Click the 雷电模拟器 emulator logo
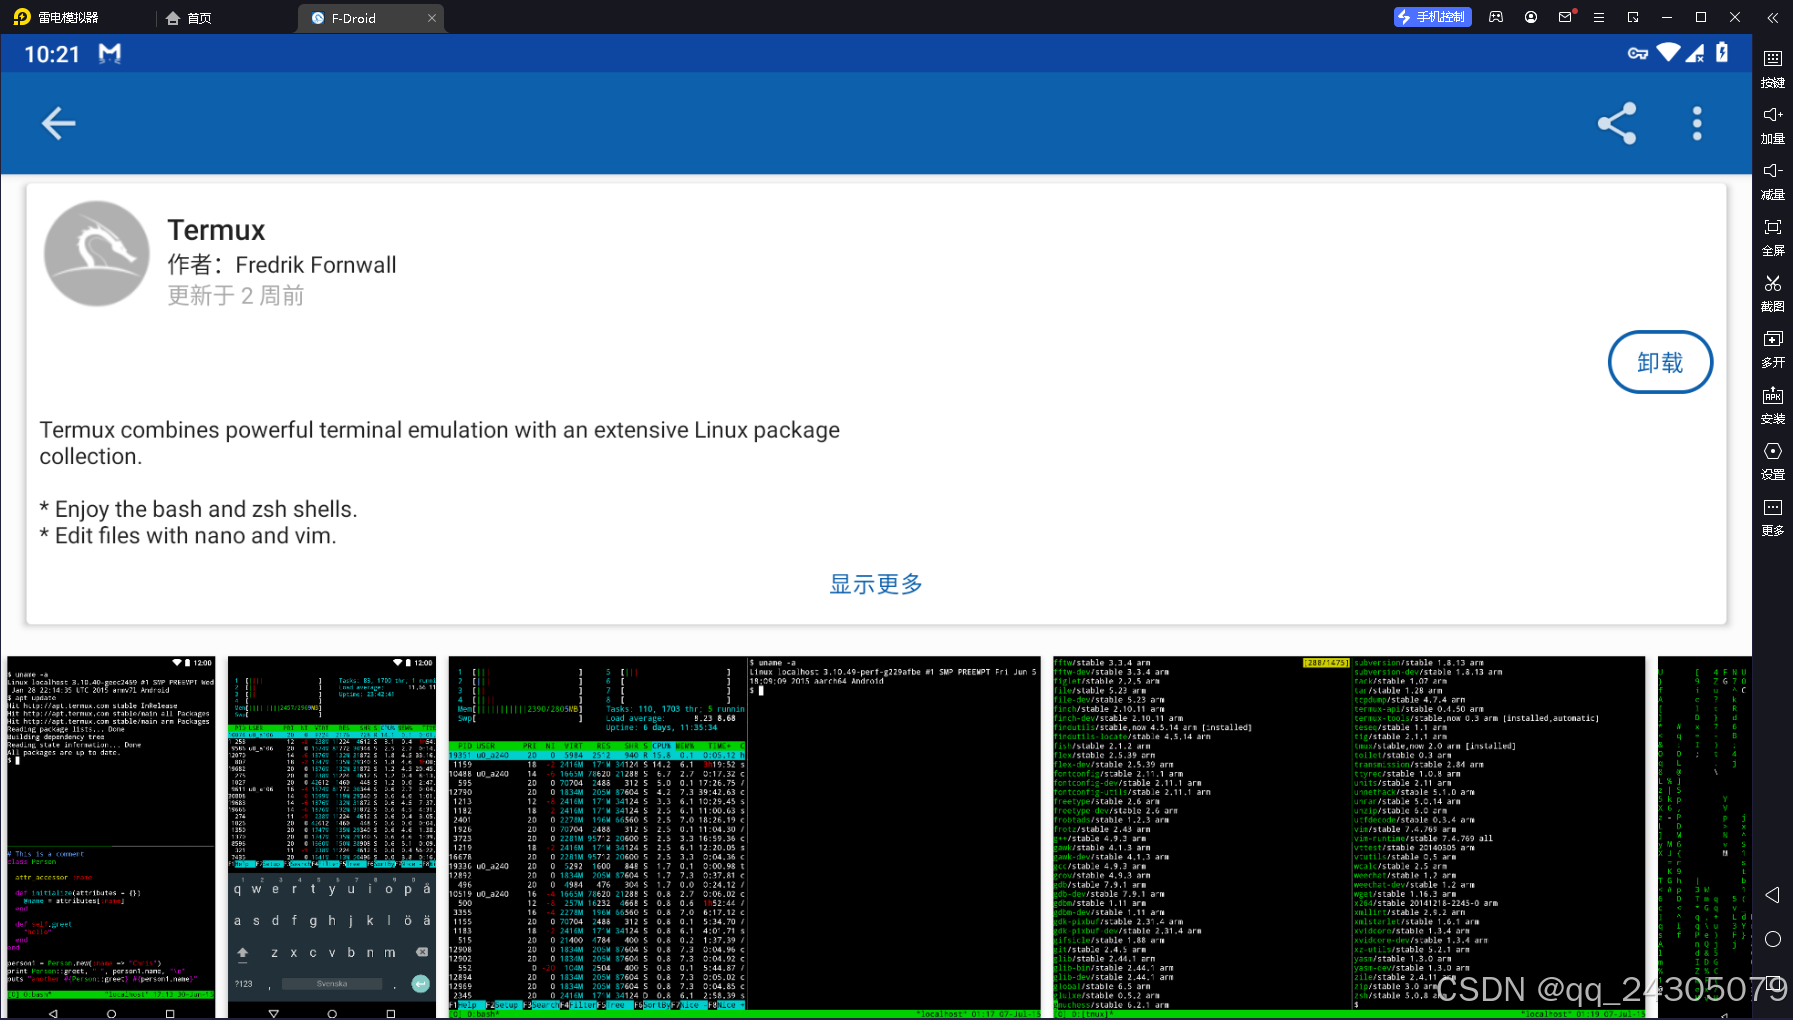1793x1020 pixels. coord(22,17)
